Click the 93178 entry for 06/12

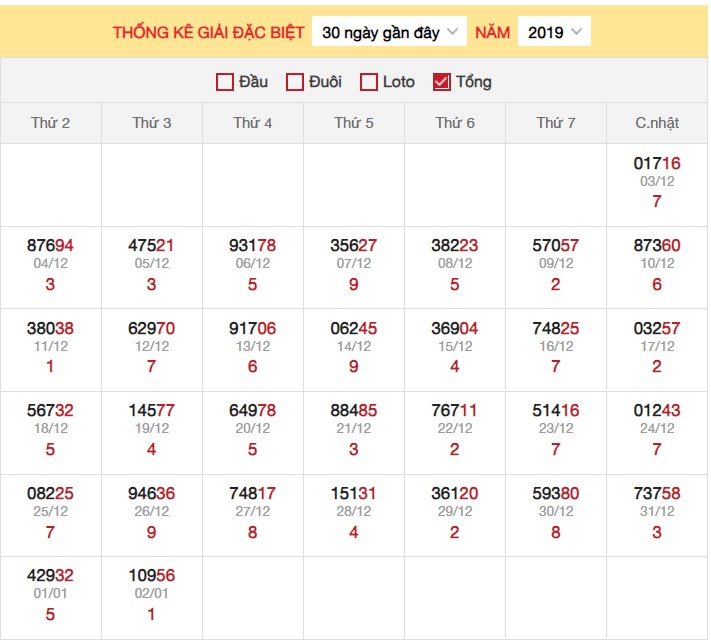(253, 246)
